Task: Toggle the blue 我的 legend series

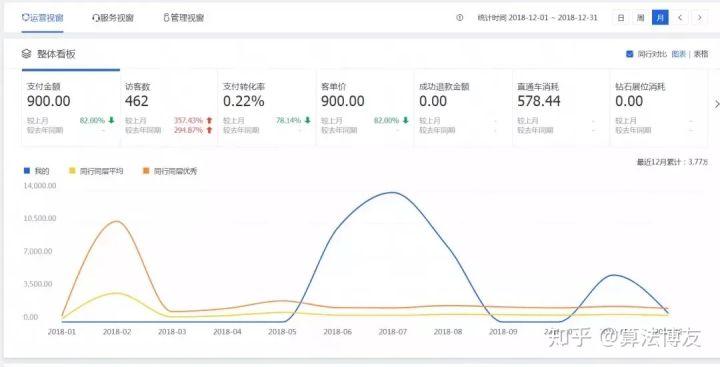Action: (x=36, y=171)
